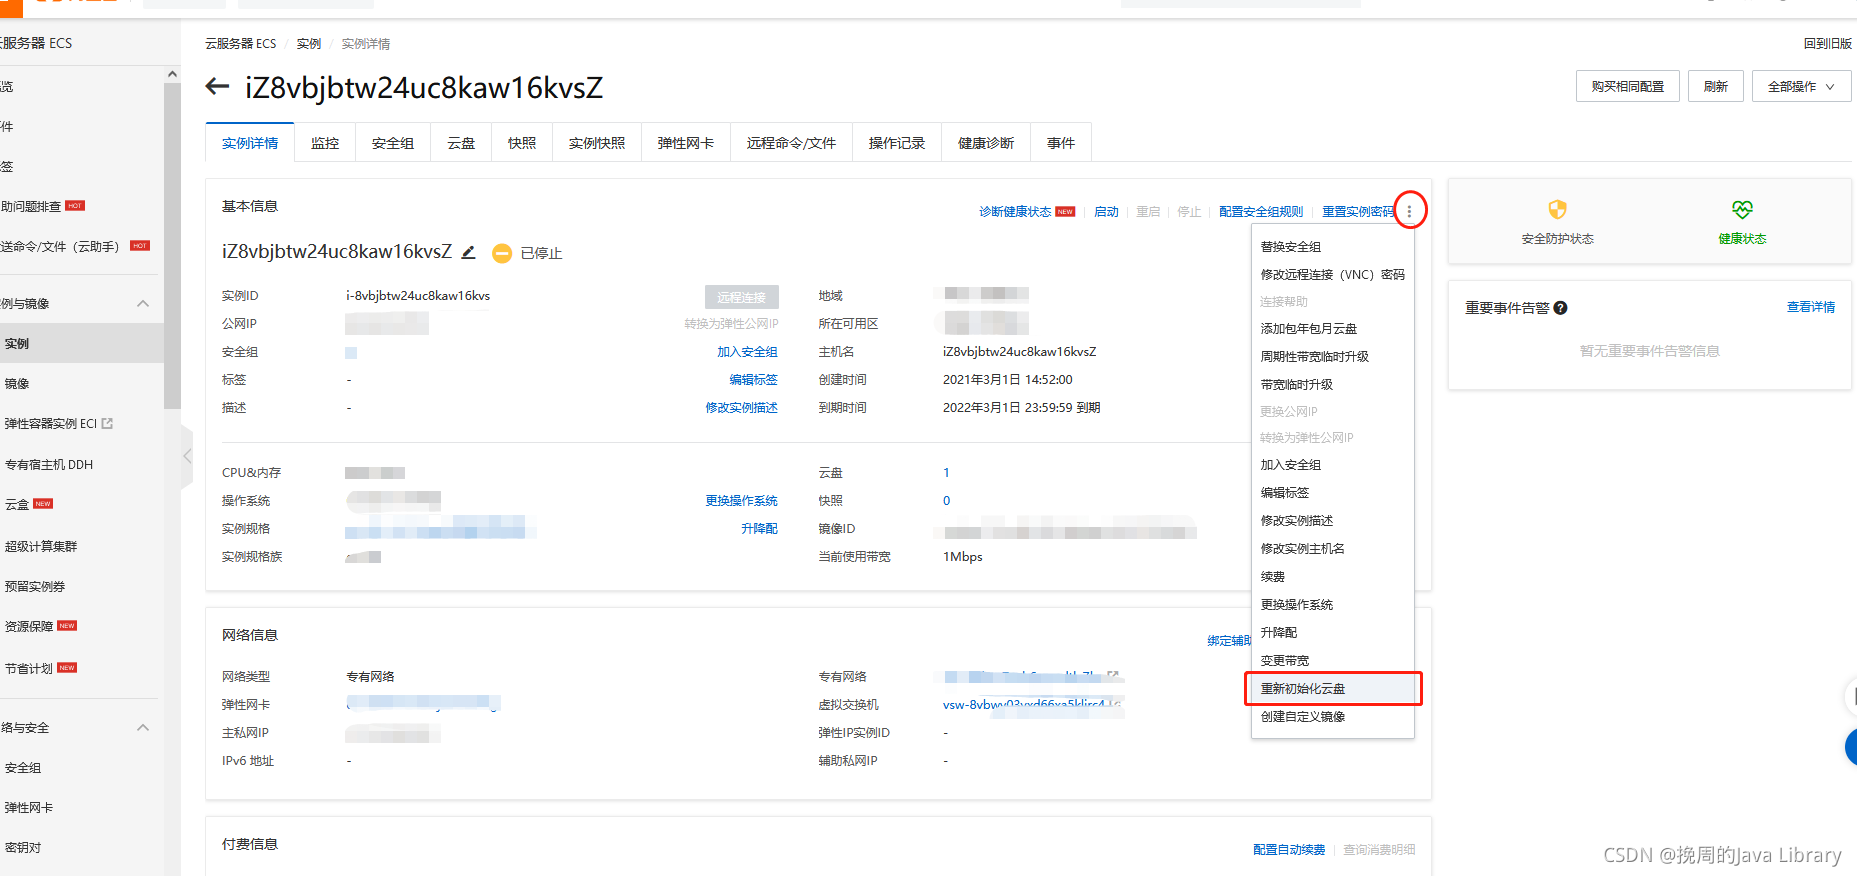Open 实例 in the sidebar
1857x876 pixels.
(x=82, y=344)
